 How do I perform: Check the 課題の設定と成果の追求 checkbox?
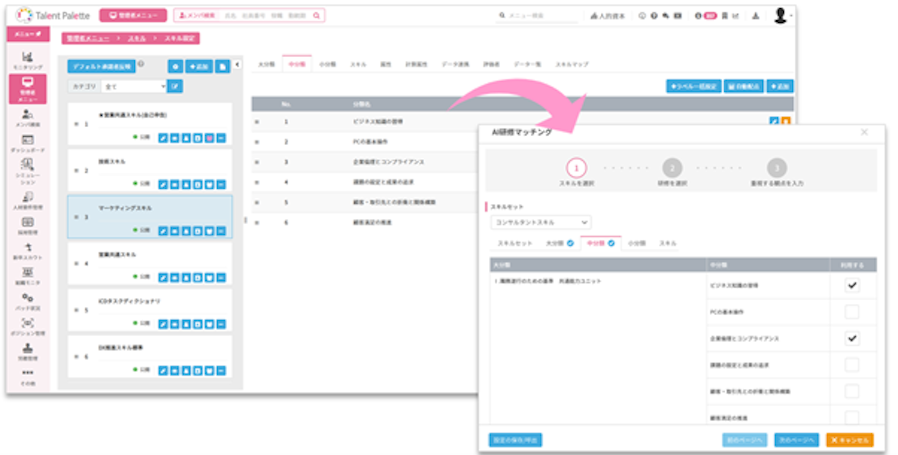click(x=852, y=364)
